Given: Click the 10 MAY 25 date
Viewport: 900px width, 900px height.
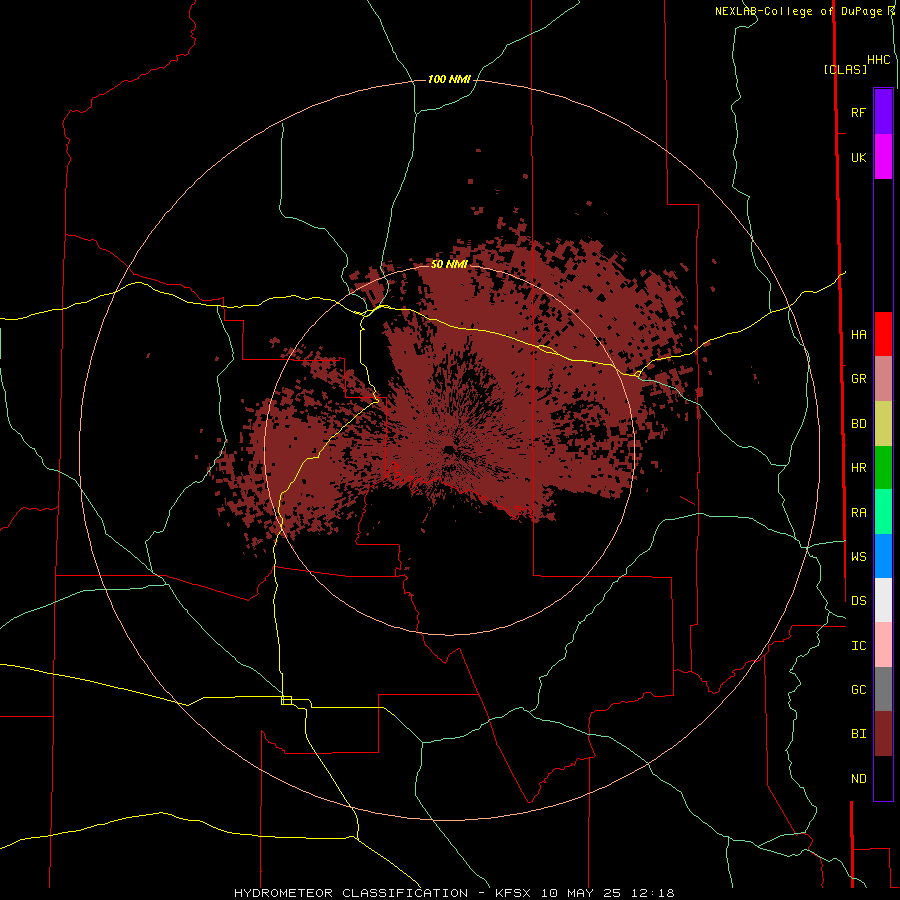Looking at the screenshot, I should (583, 893).
